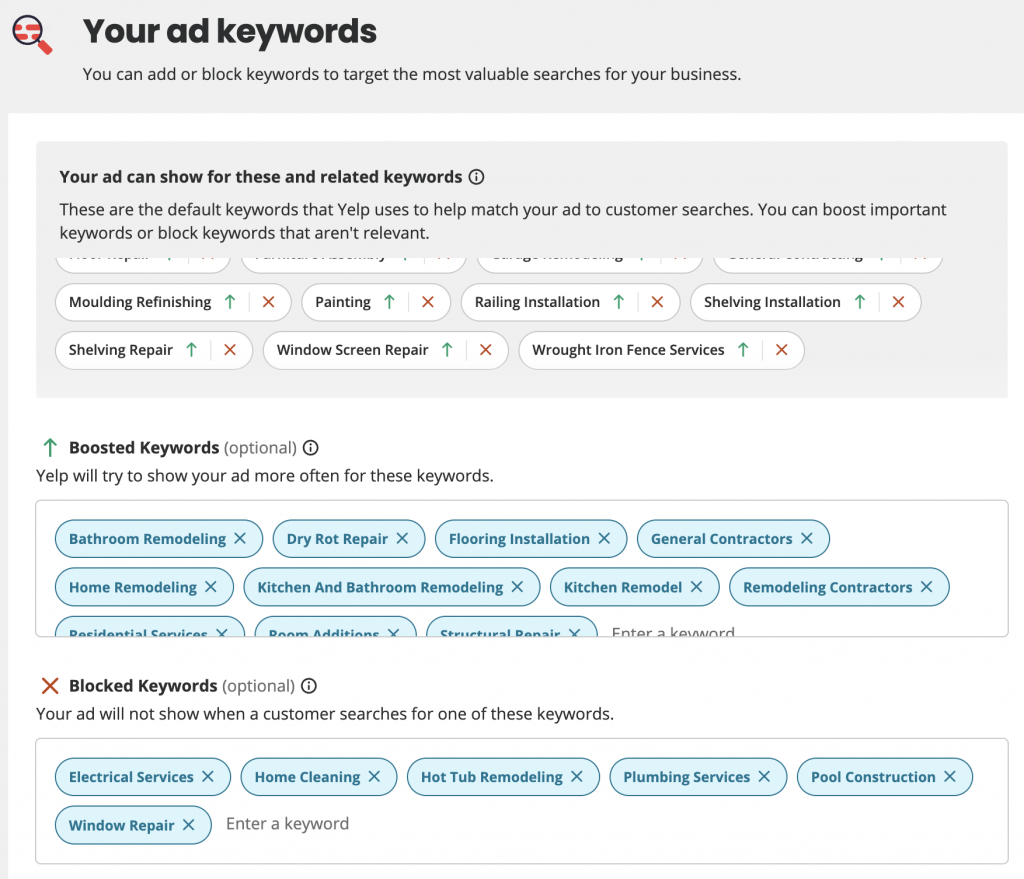Open info icon beside default keywords heading

[477, 177]
